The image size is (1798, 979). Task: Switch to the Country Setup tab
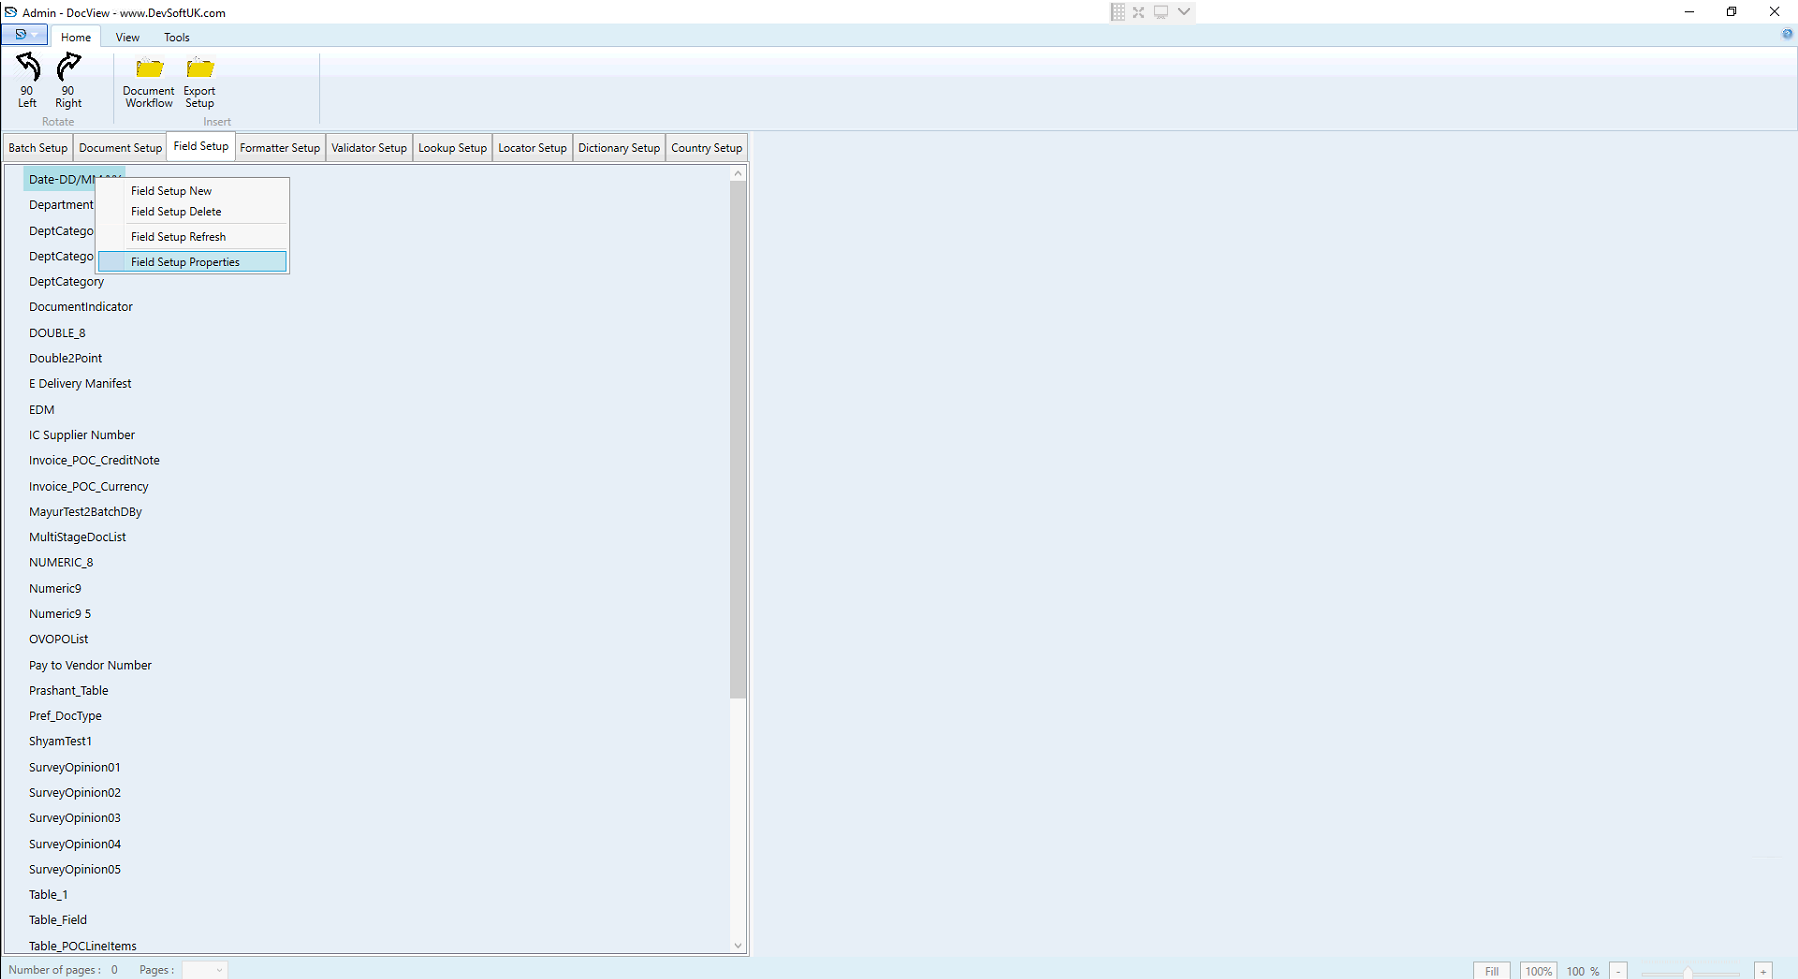(x=707, y=147)
